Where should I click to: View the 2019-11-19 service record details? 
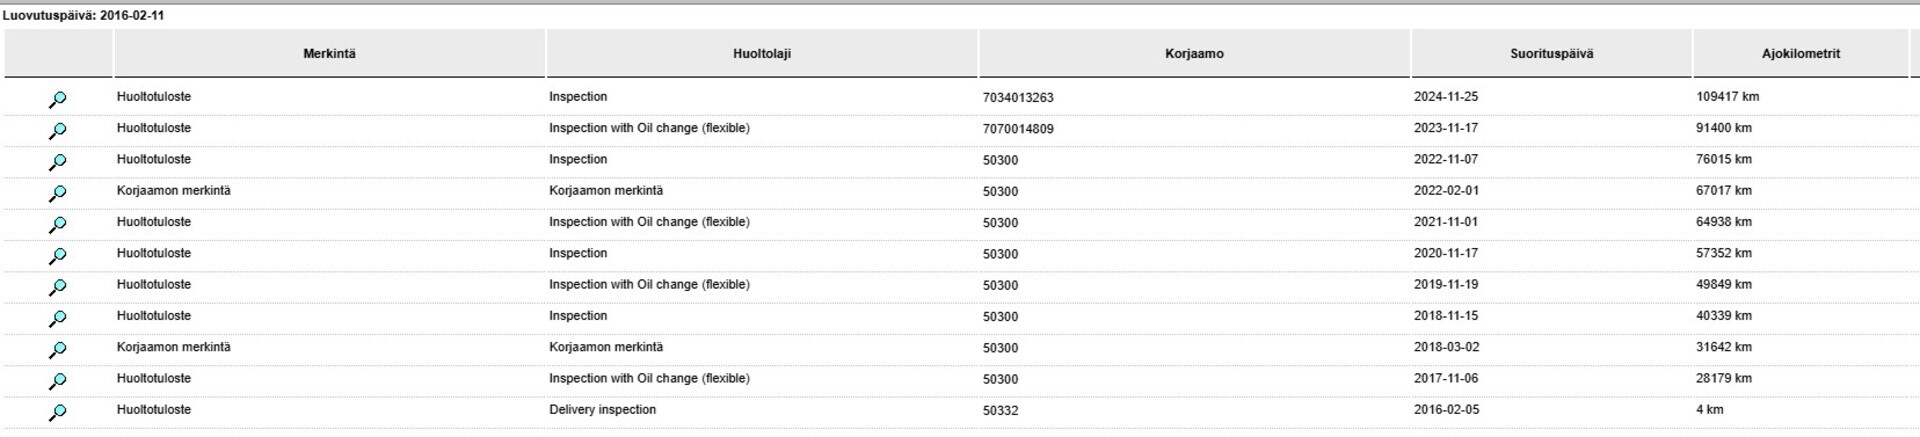[x=58, y=286]
